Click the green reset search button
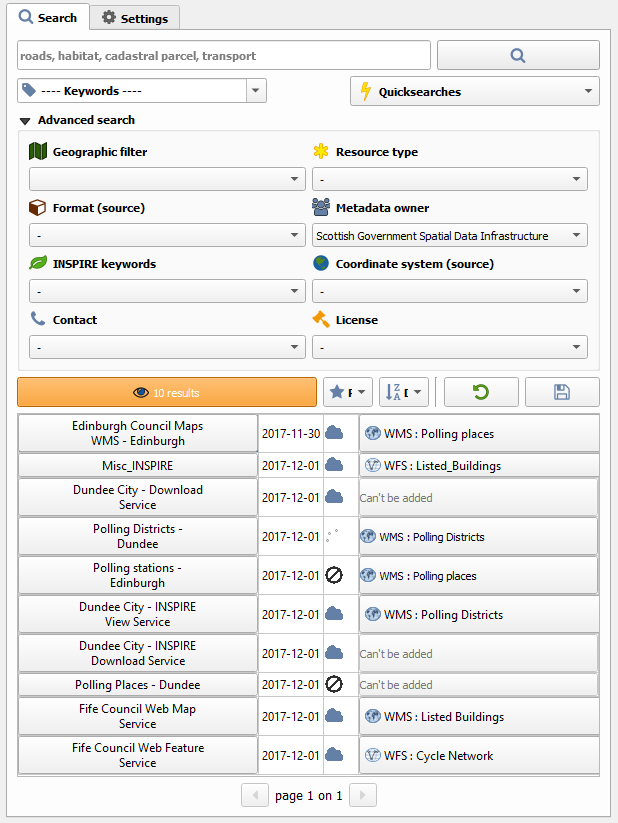This screenshot has height=823, width=618. tap(481, 392)
